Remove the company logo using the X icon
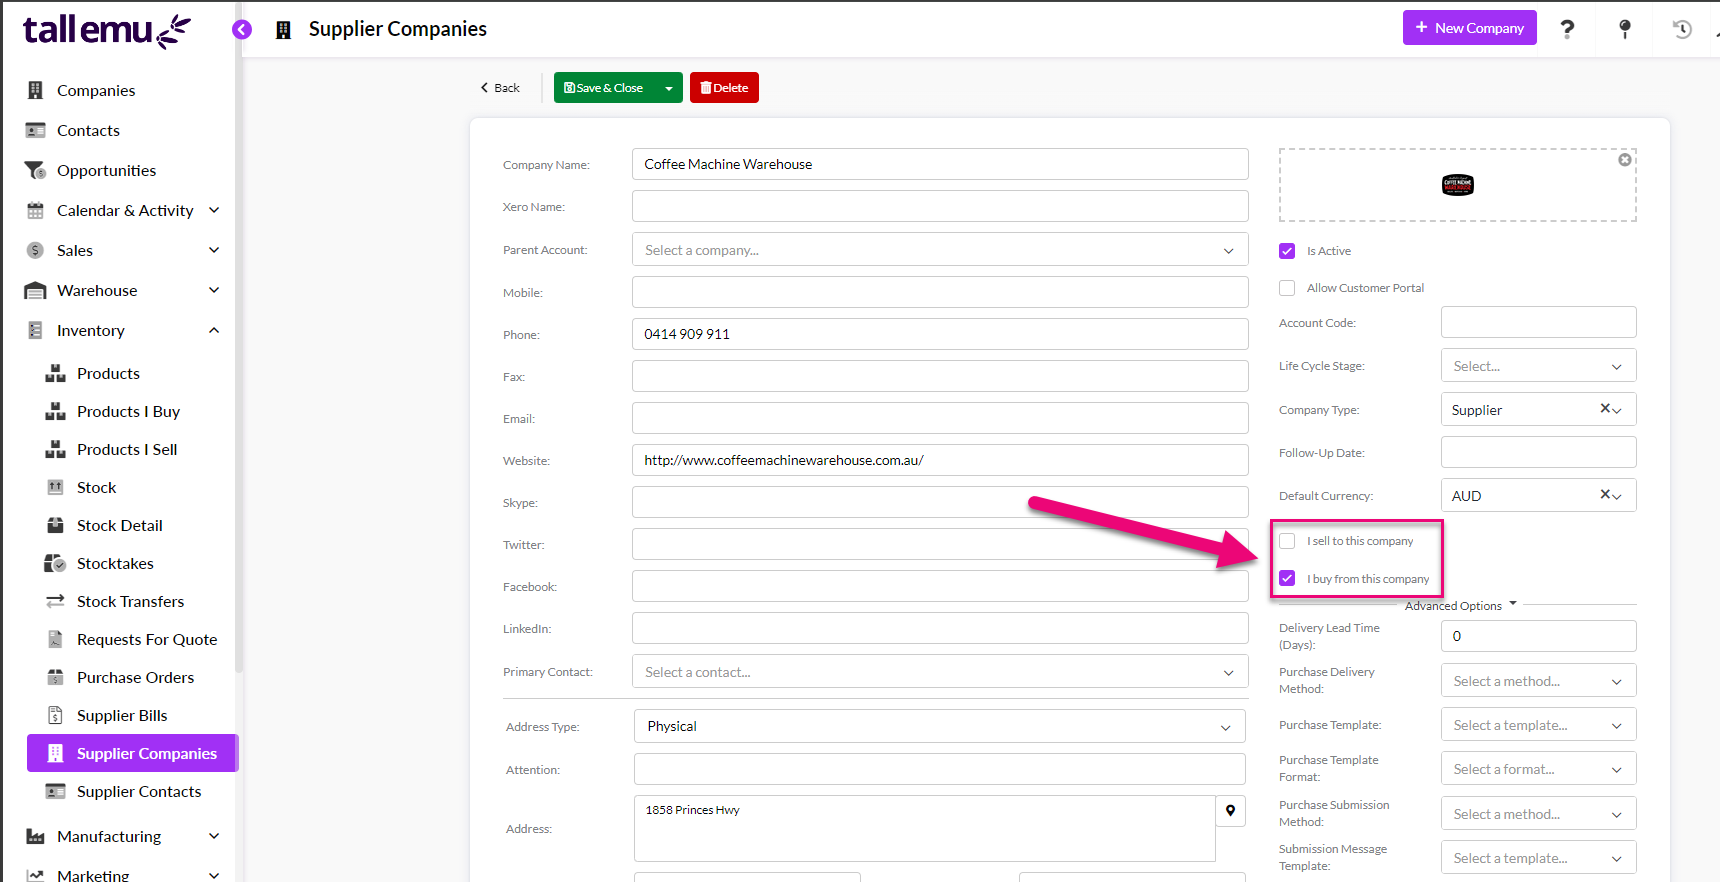 pyautogui.click(x=1625, y=160)
